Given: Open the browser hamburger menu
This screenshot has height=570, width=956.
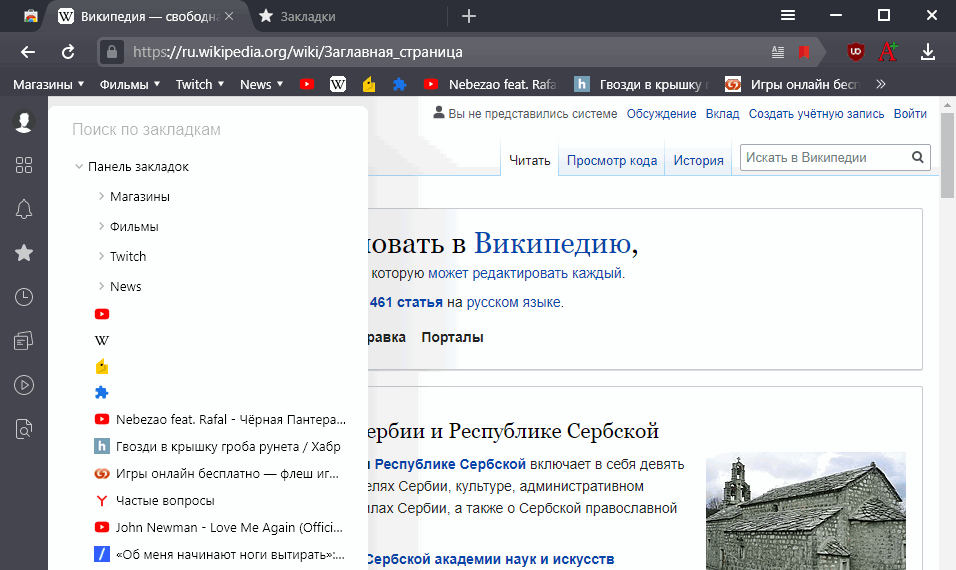Looking at the screenshot, I should point(788,15).
